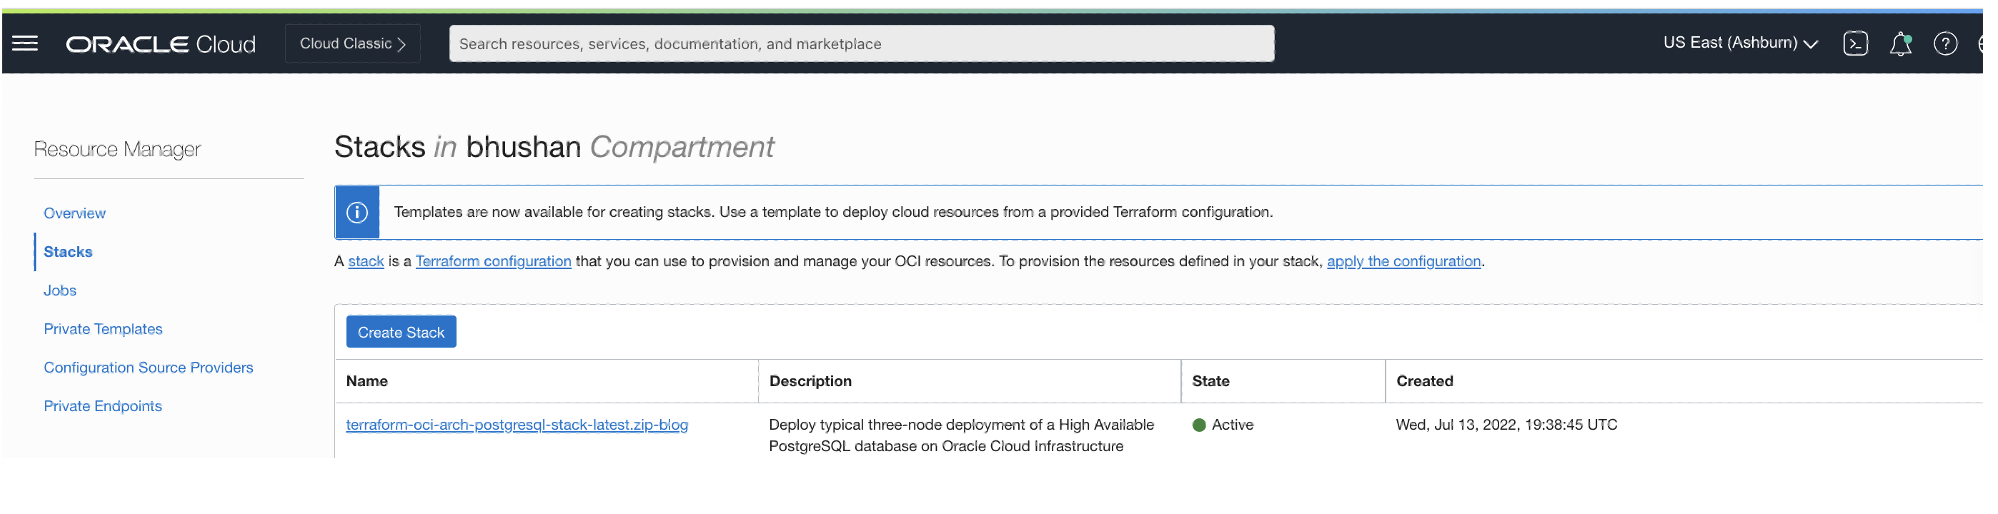This screenshot has height=514, width=1998.
Task: Go to Overview in Resource Manager
Action: point(75,213)
